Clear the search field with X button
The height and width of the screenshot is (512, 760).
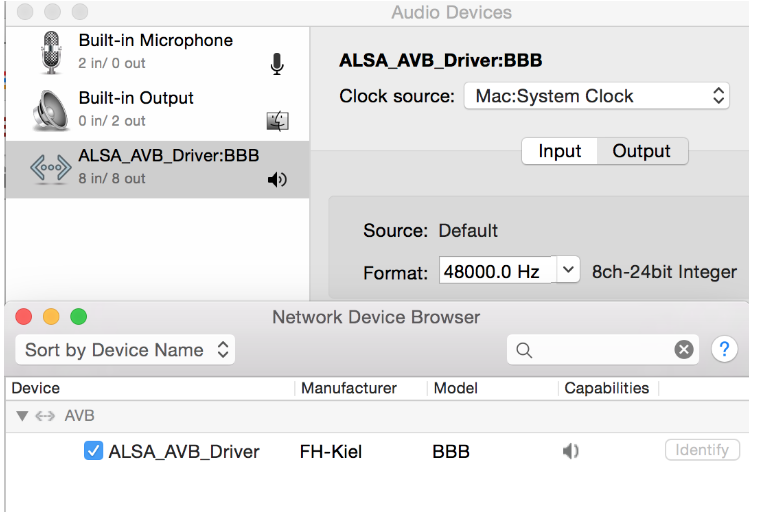683,349
